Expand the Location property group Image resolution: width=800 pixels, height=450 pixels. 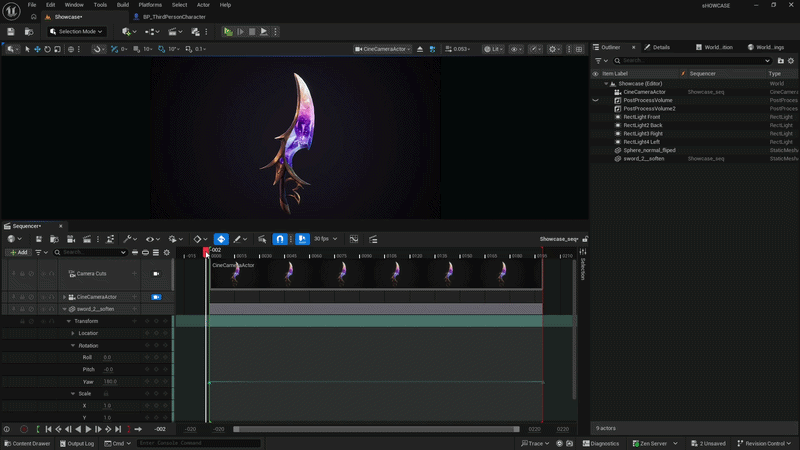coord(73,334)
